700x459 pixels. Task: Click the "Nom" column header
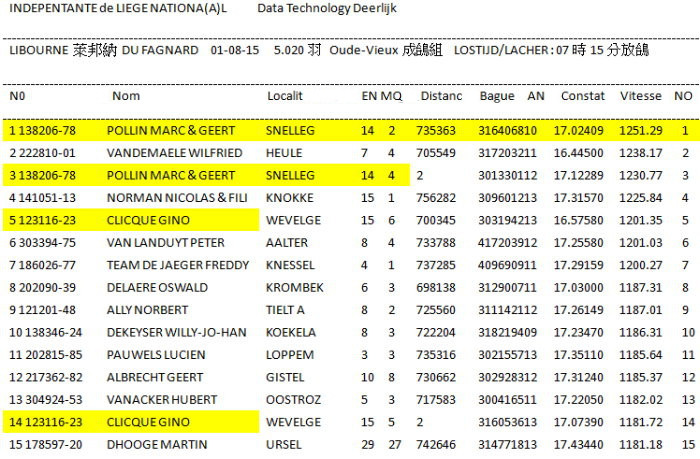tap(125, 96)
